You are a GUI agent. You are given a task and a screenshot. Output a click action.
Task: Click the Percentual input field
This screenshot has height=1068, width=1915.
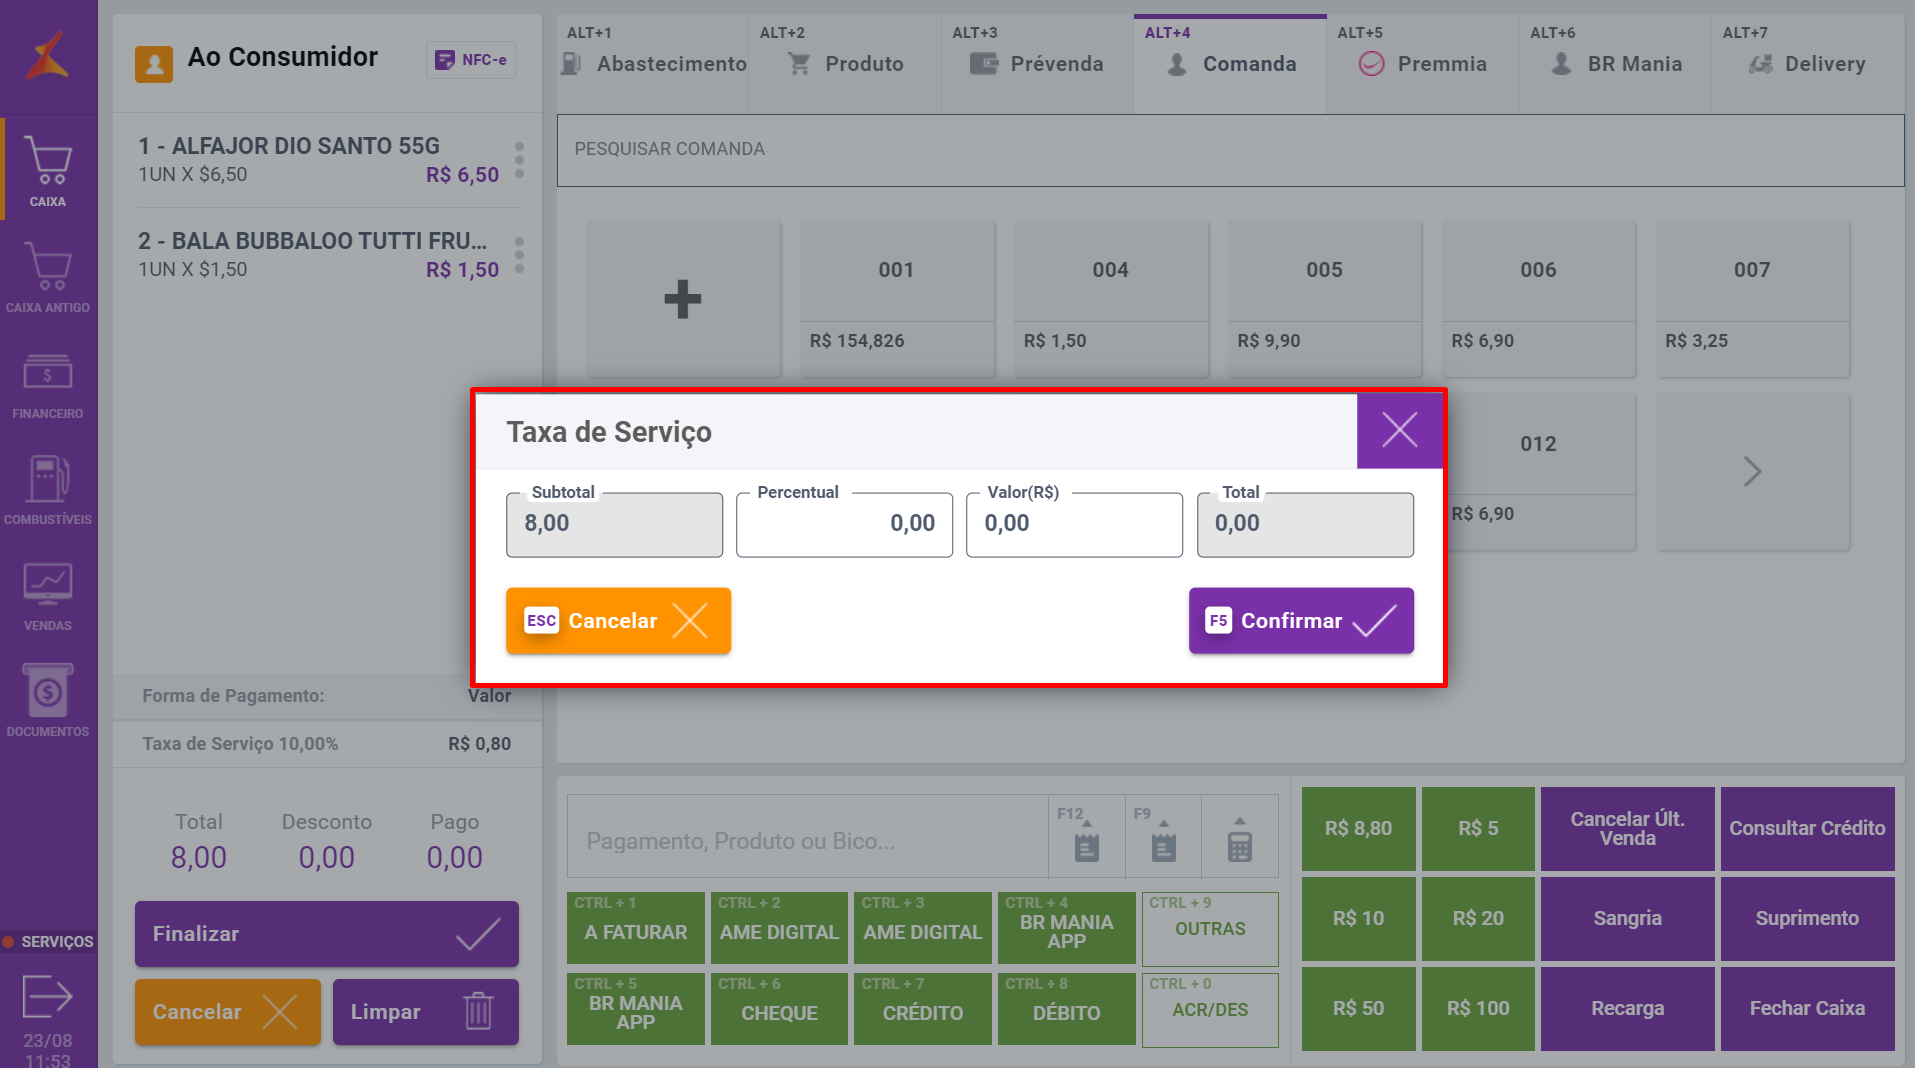pos(844,524)
